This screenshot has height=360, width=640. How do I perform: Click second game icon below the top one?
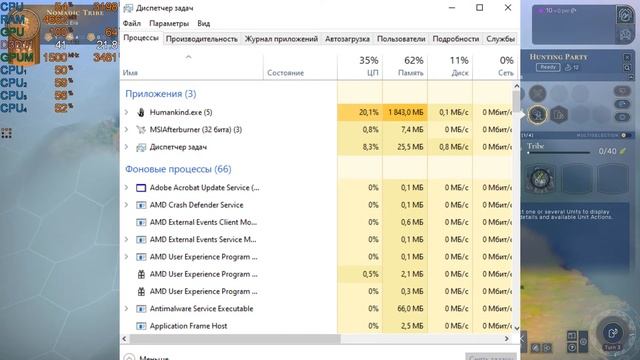pyautogui.click(x=625, y=35)
